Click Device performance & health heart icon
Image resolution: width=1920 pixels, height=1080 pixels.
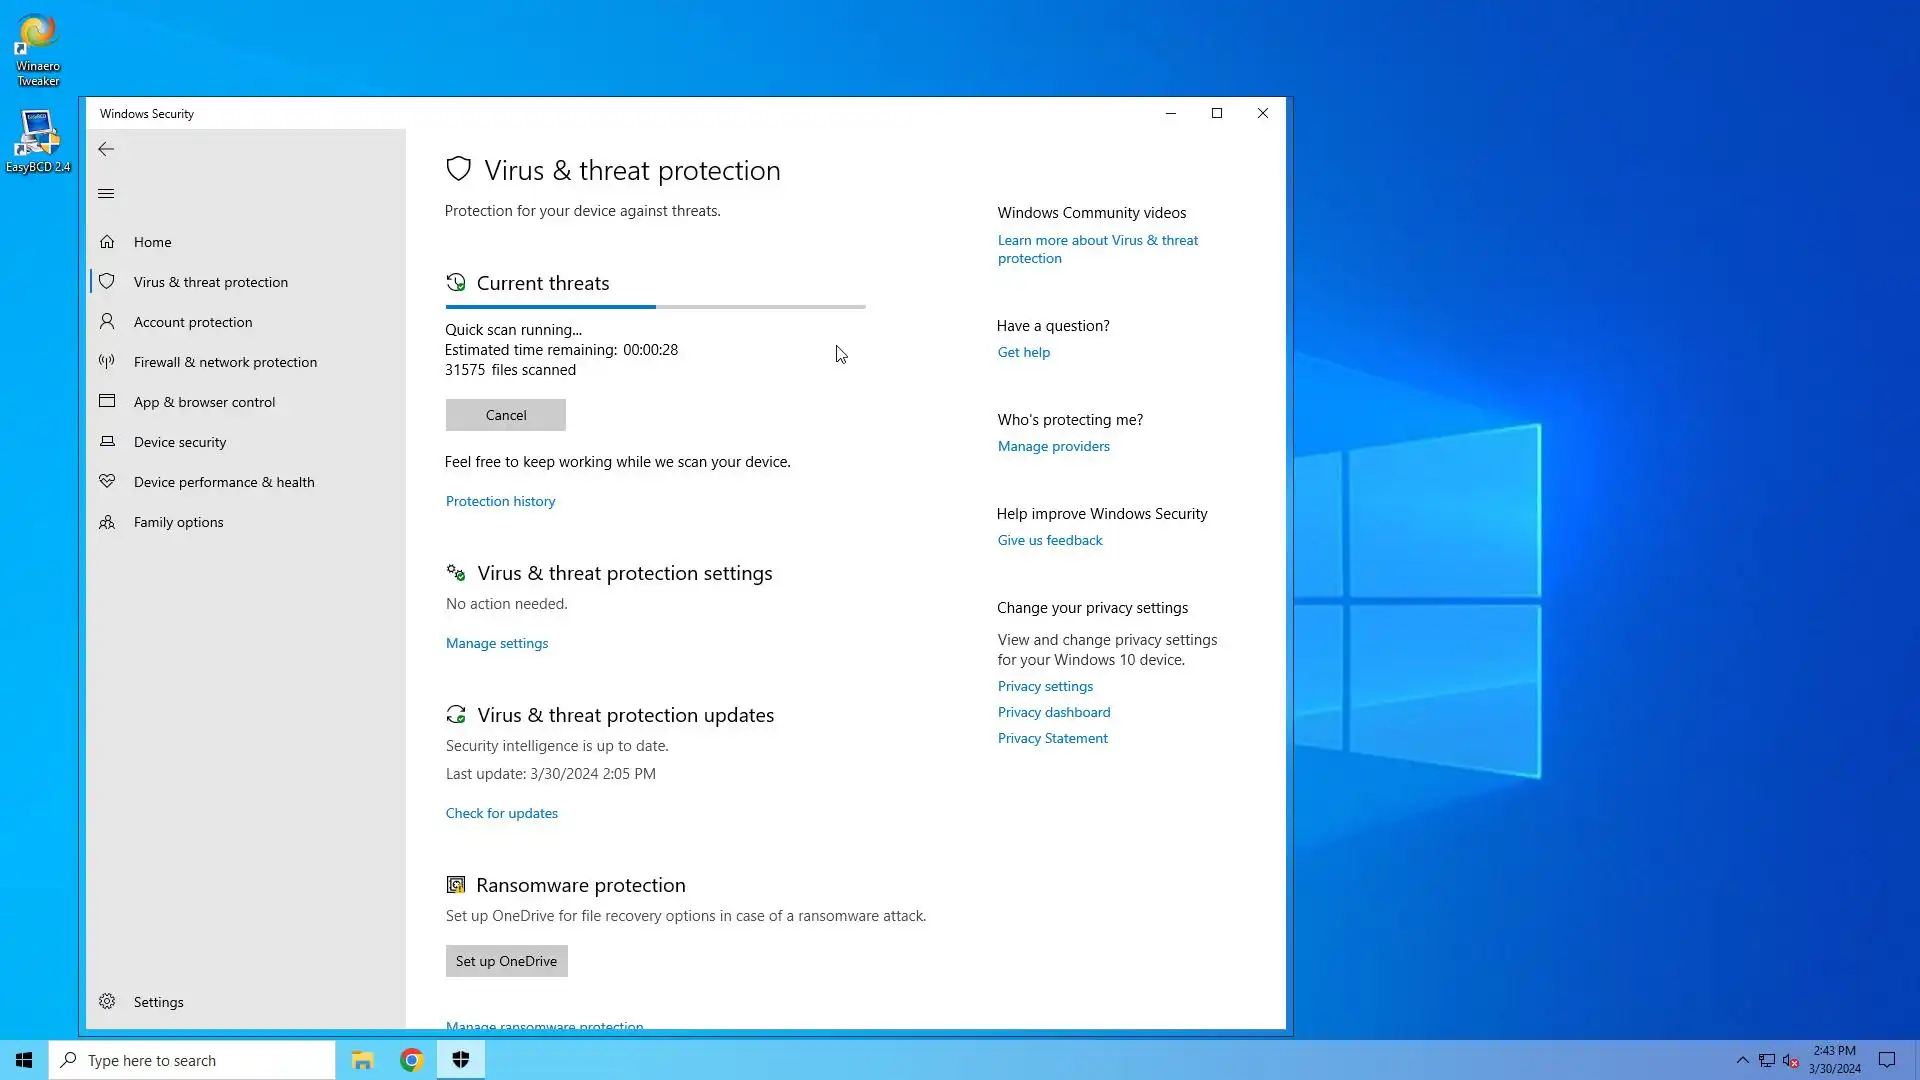point(107,482)
